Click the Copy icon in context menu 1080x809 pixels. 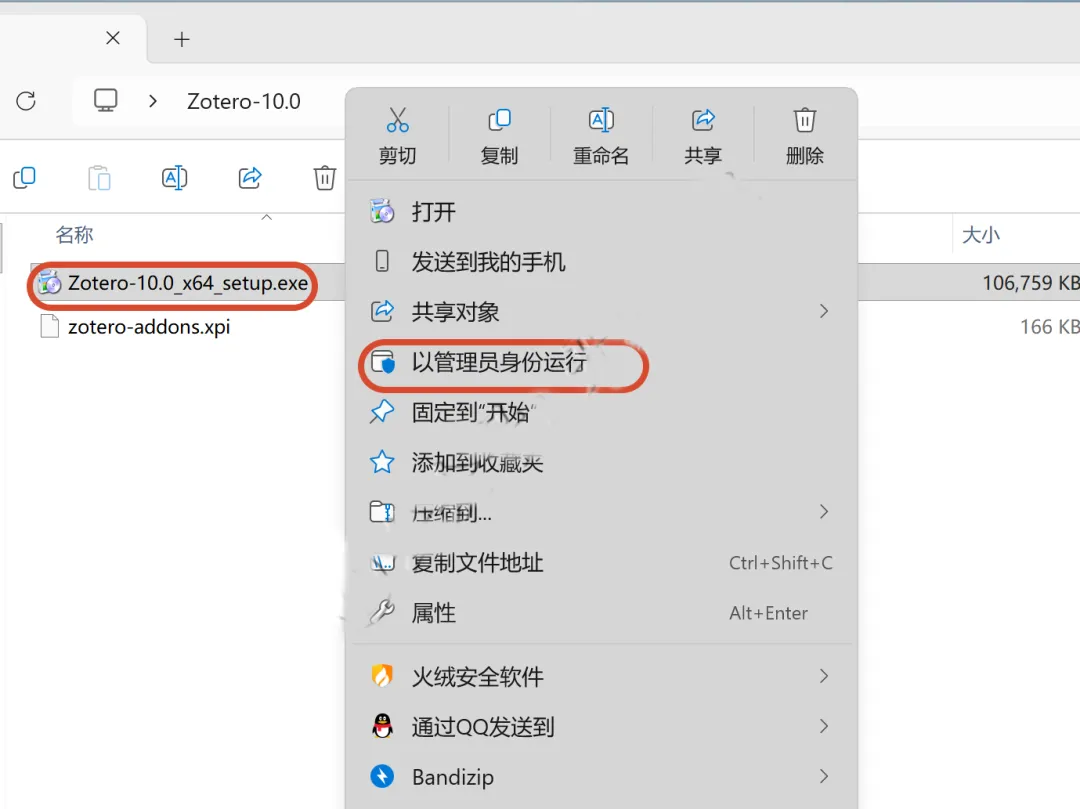[499, 120]
